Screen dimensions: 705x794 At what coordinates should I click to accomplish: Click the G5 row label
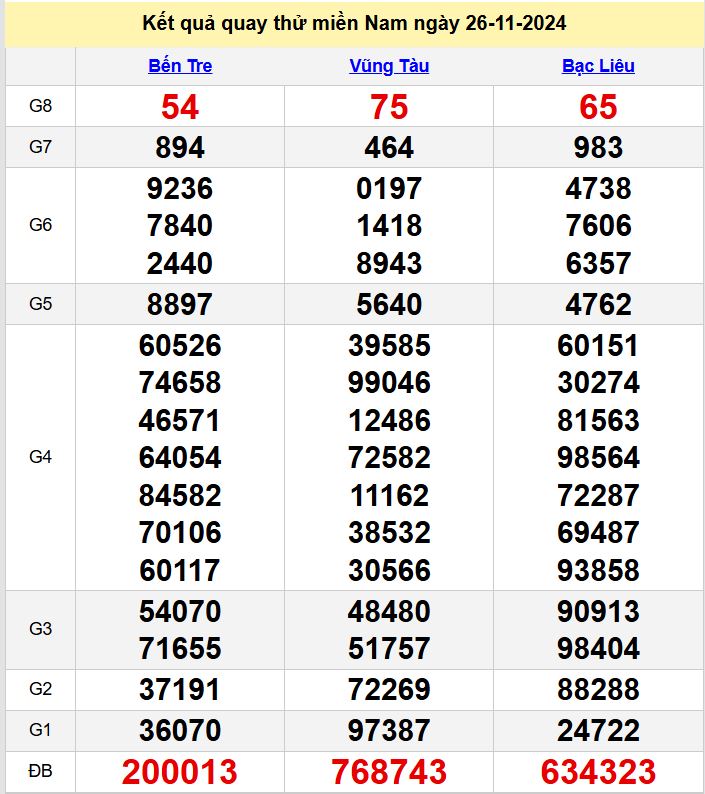tap(41, 304)
